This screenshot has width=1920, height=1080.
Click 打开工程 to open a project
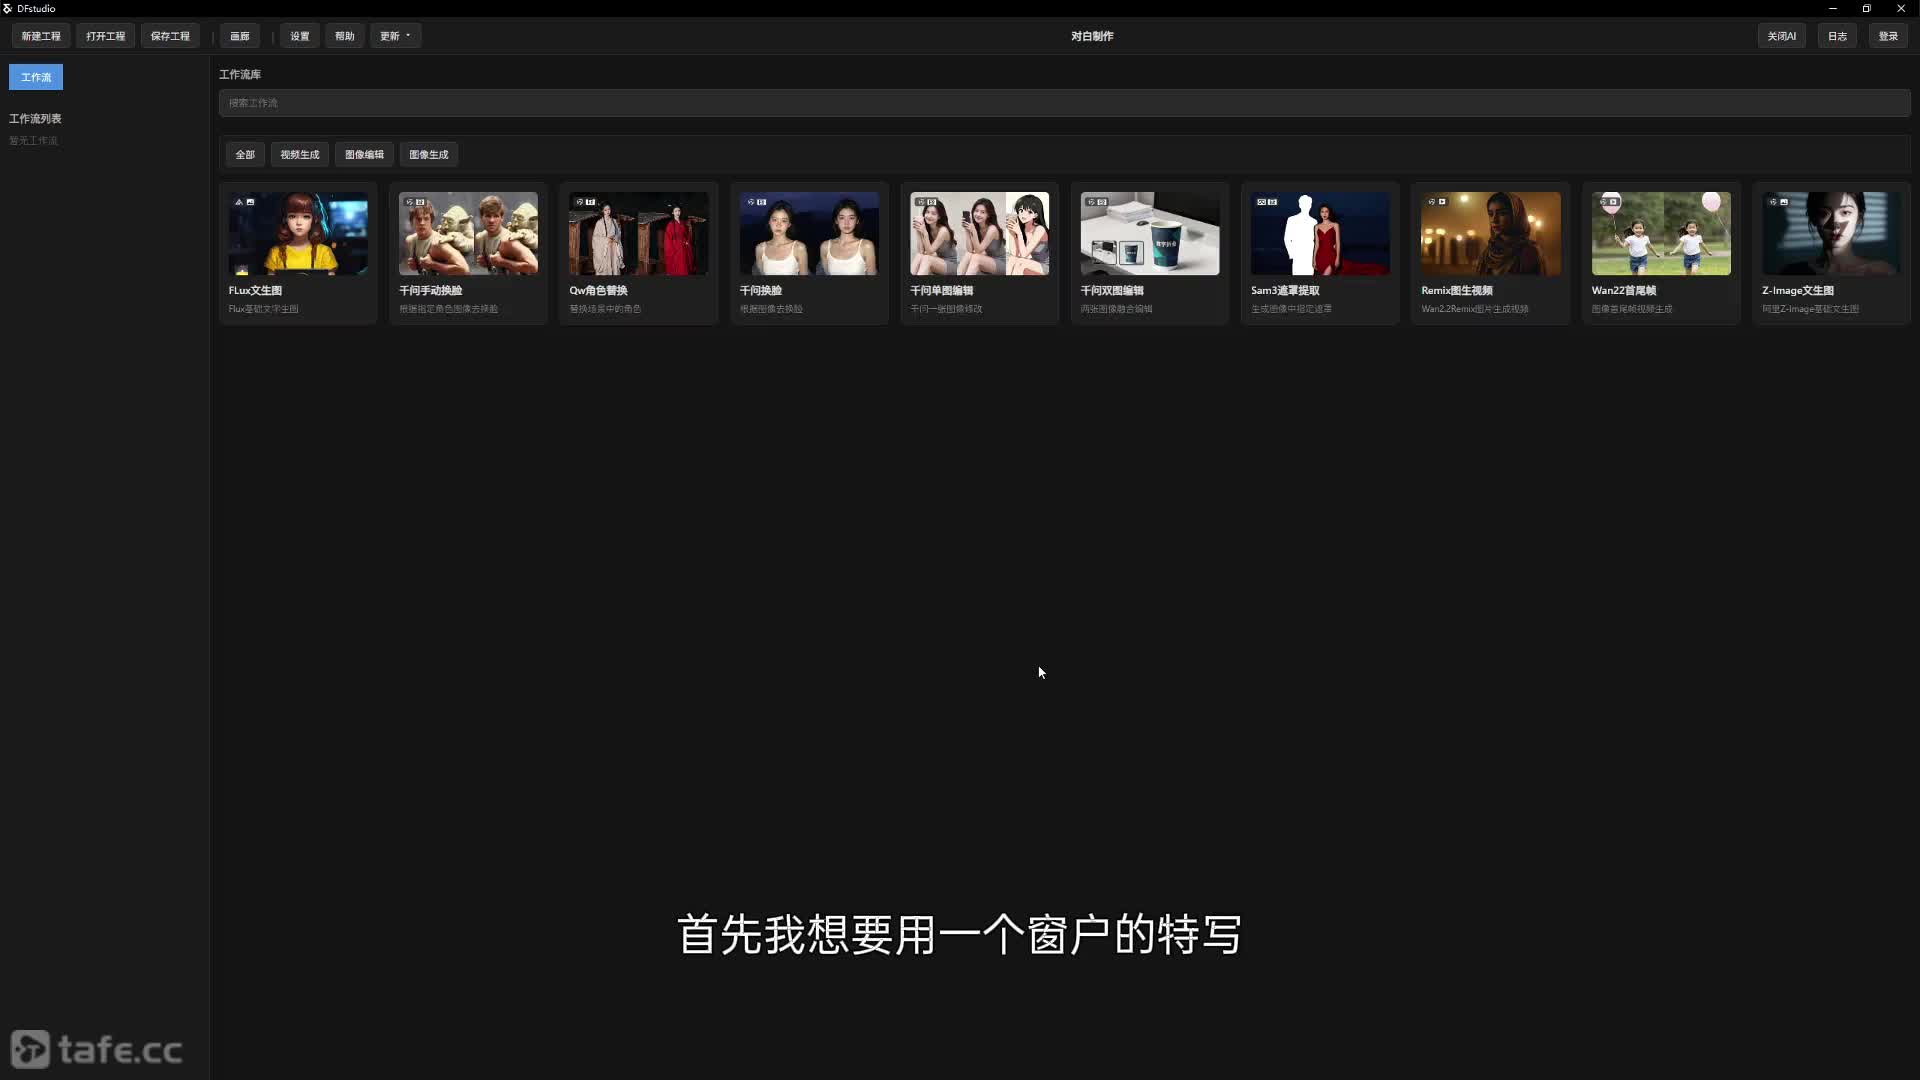105,36
